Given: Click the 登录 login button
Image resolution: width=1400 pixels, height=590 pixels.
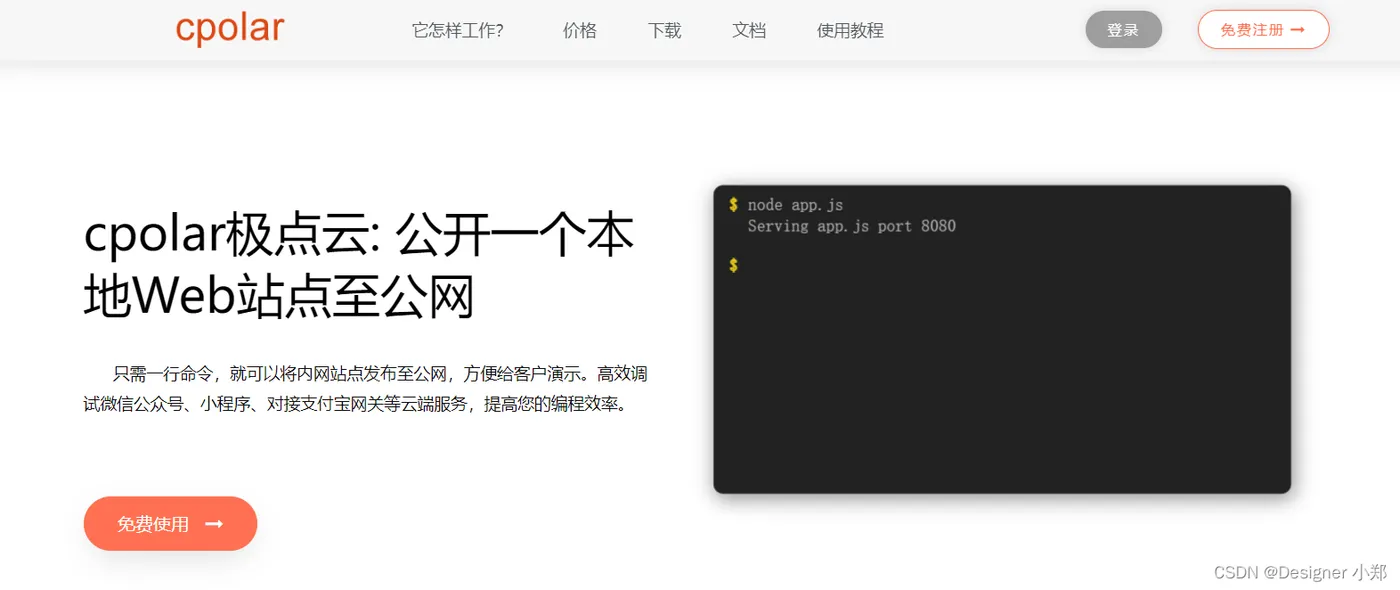Looking at the screenshot, I should pyautogui.click(x=1123, y=30).
